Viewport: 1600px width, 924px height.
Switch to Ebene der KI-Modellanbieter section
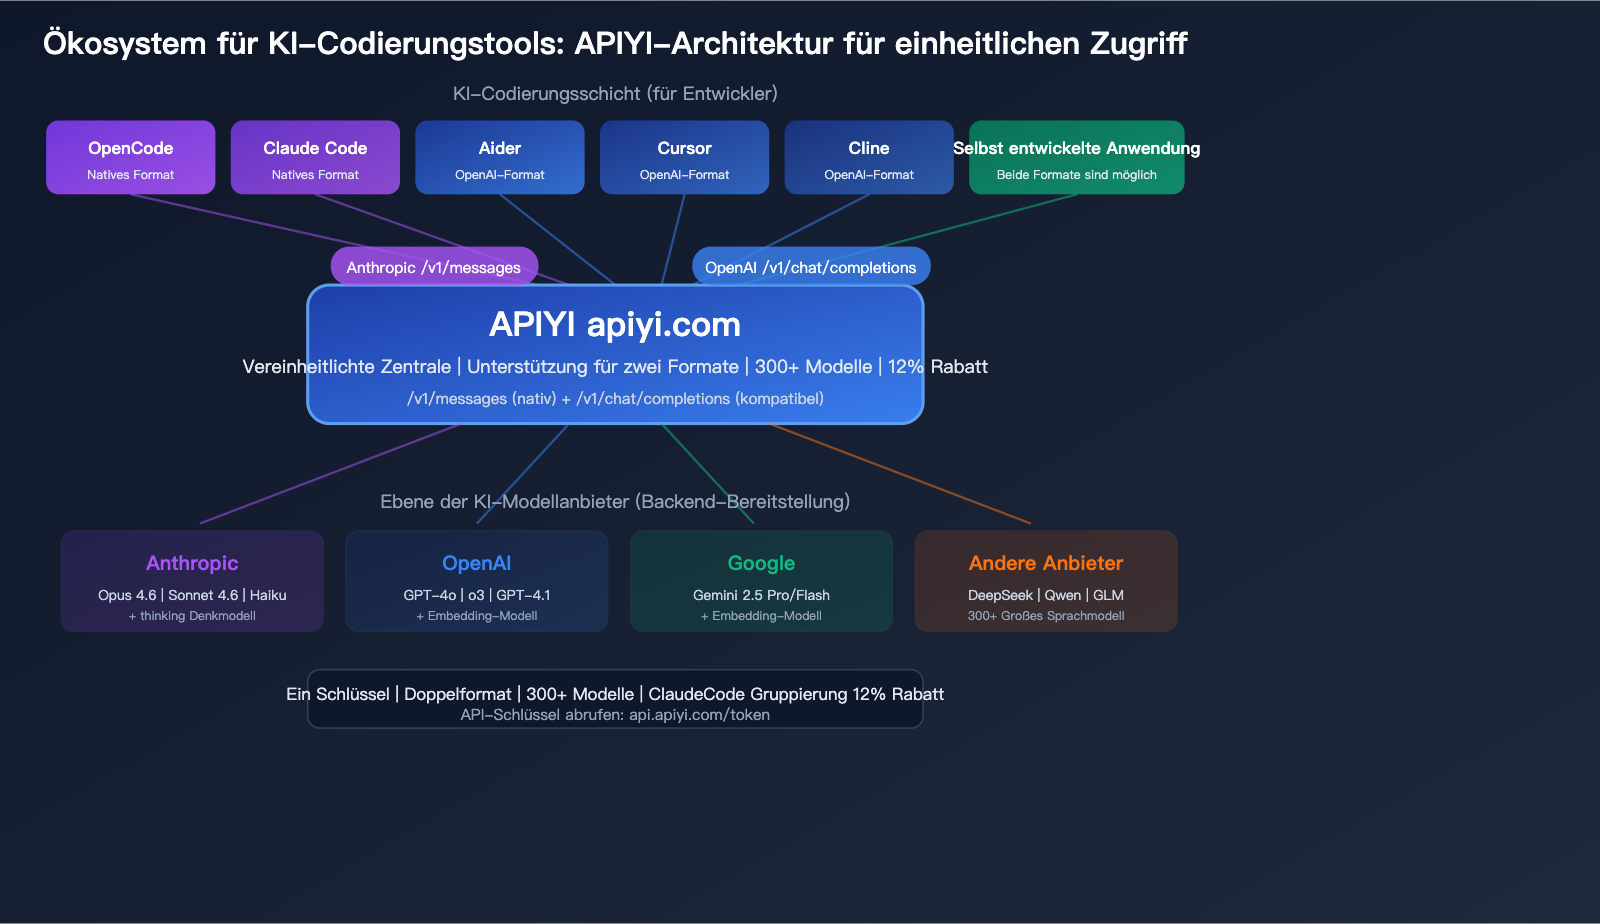coord(615,501)
